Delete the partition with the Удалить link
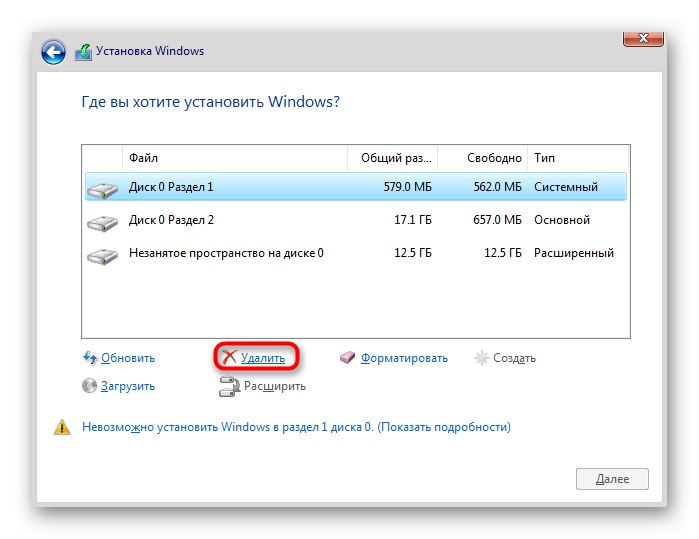 pos(263,358)
